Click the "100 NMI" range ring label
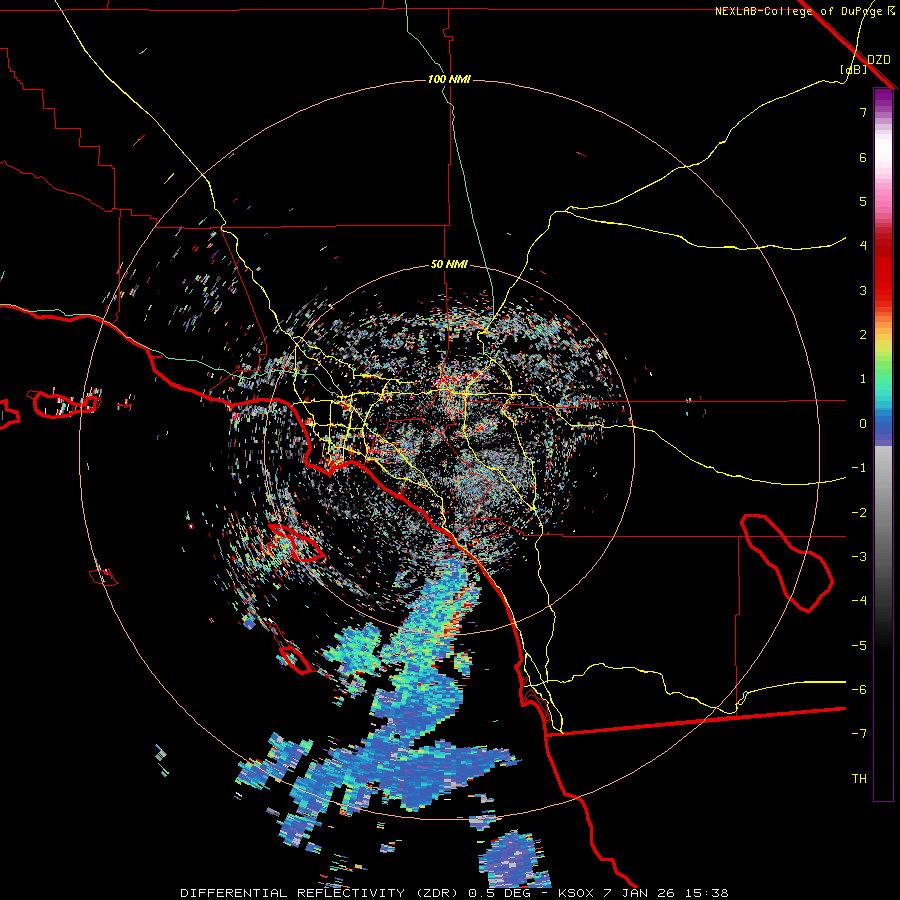900x900 pixels. point(449,79)
